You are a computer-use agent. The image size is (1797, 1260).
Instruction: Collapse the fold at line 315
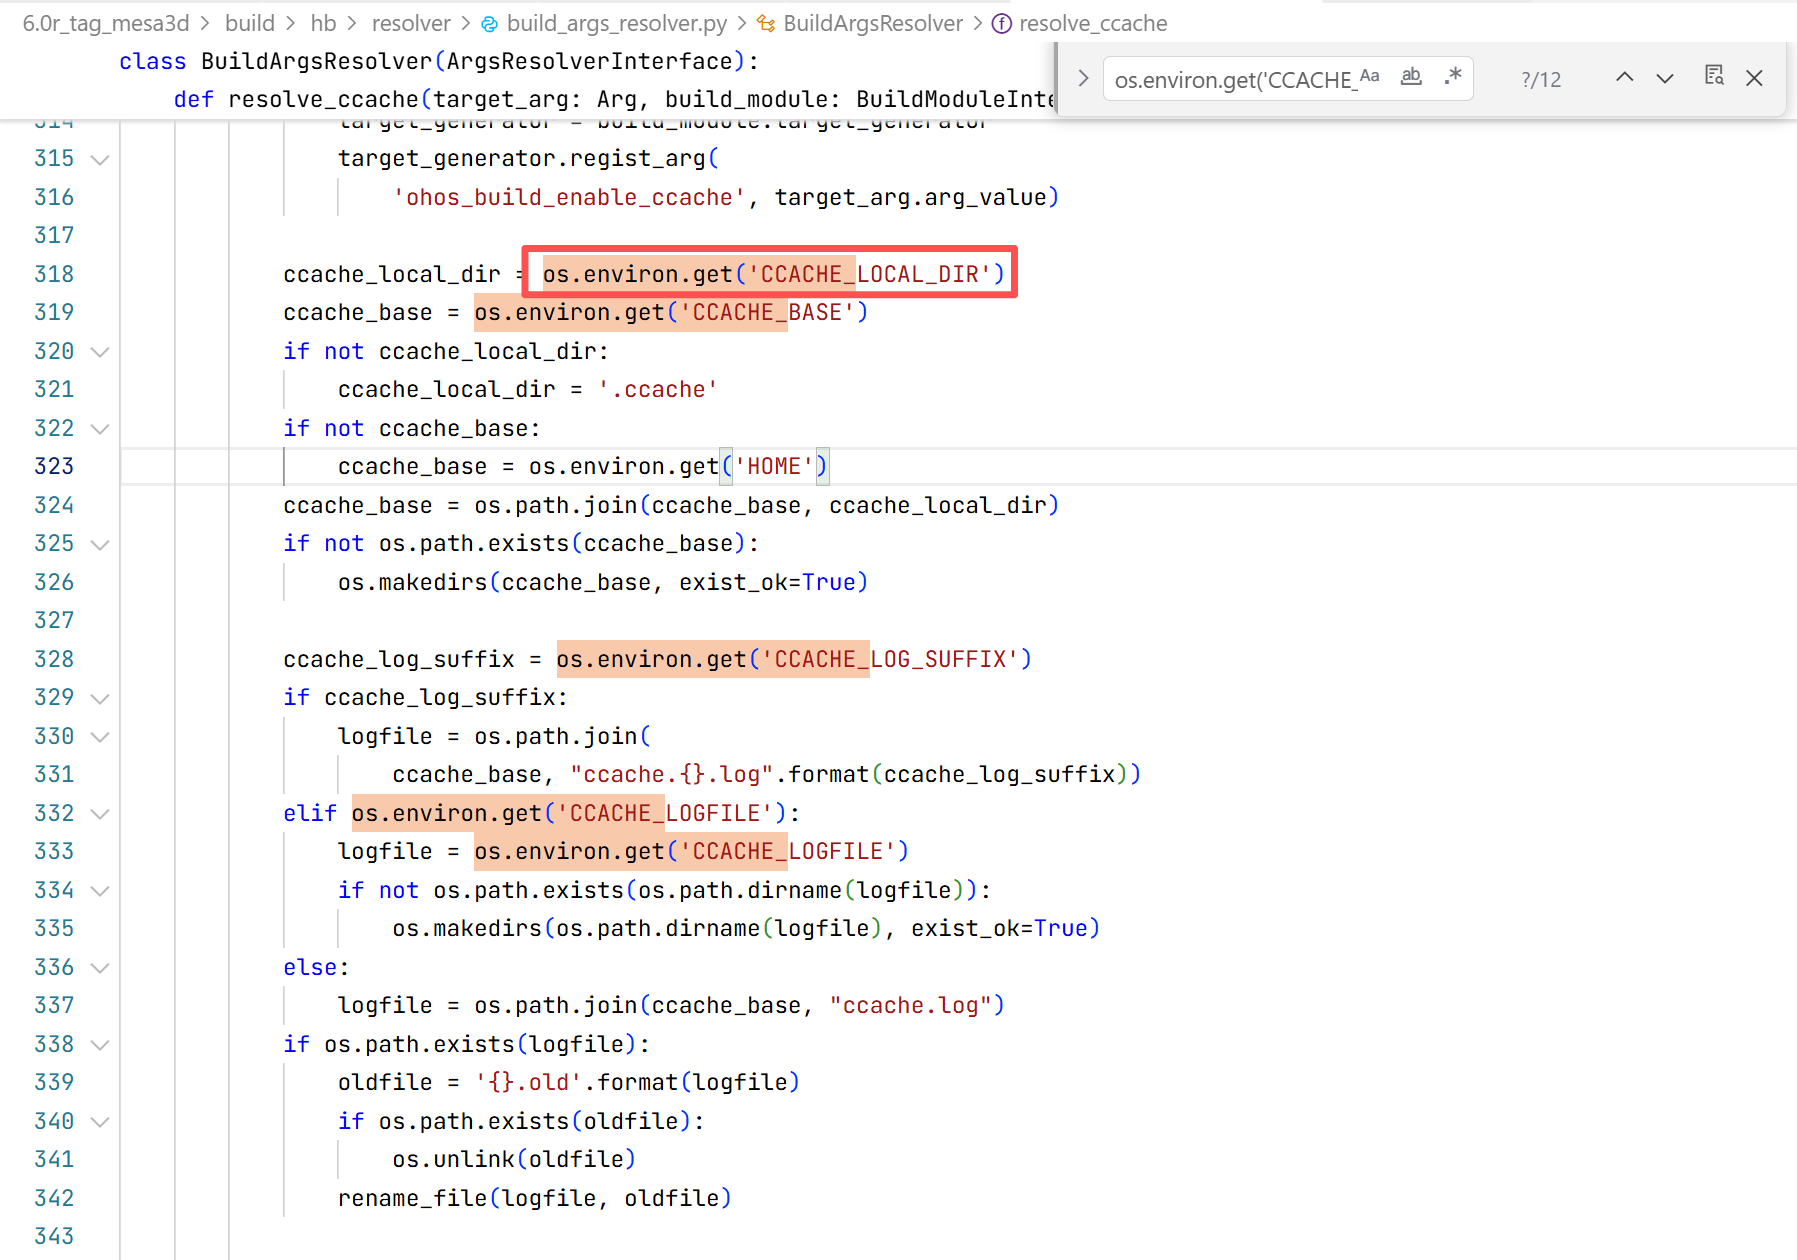click(x=100, y=159)
